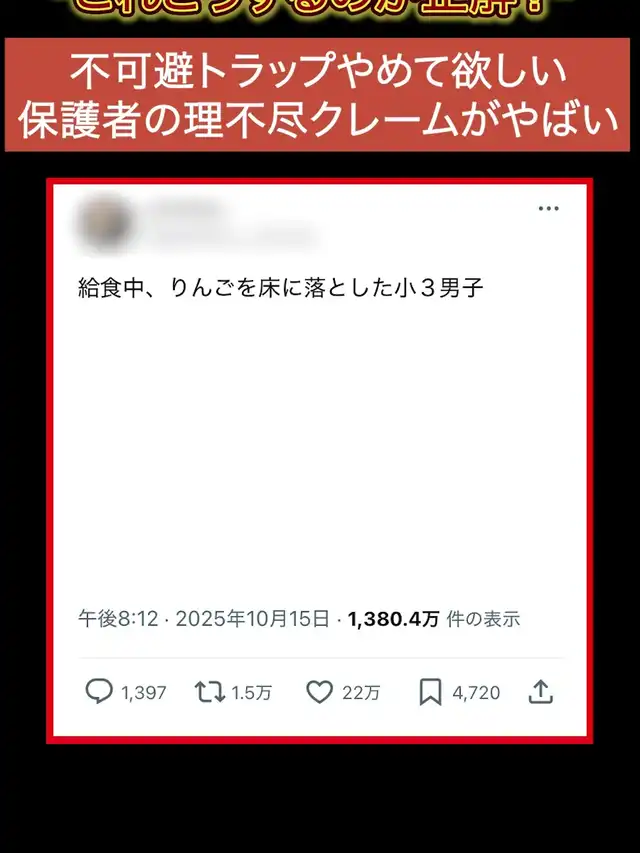Tap the yellow title text at top

pyautogui.click(x=308, y=9)
